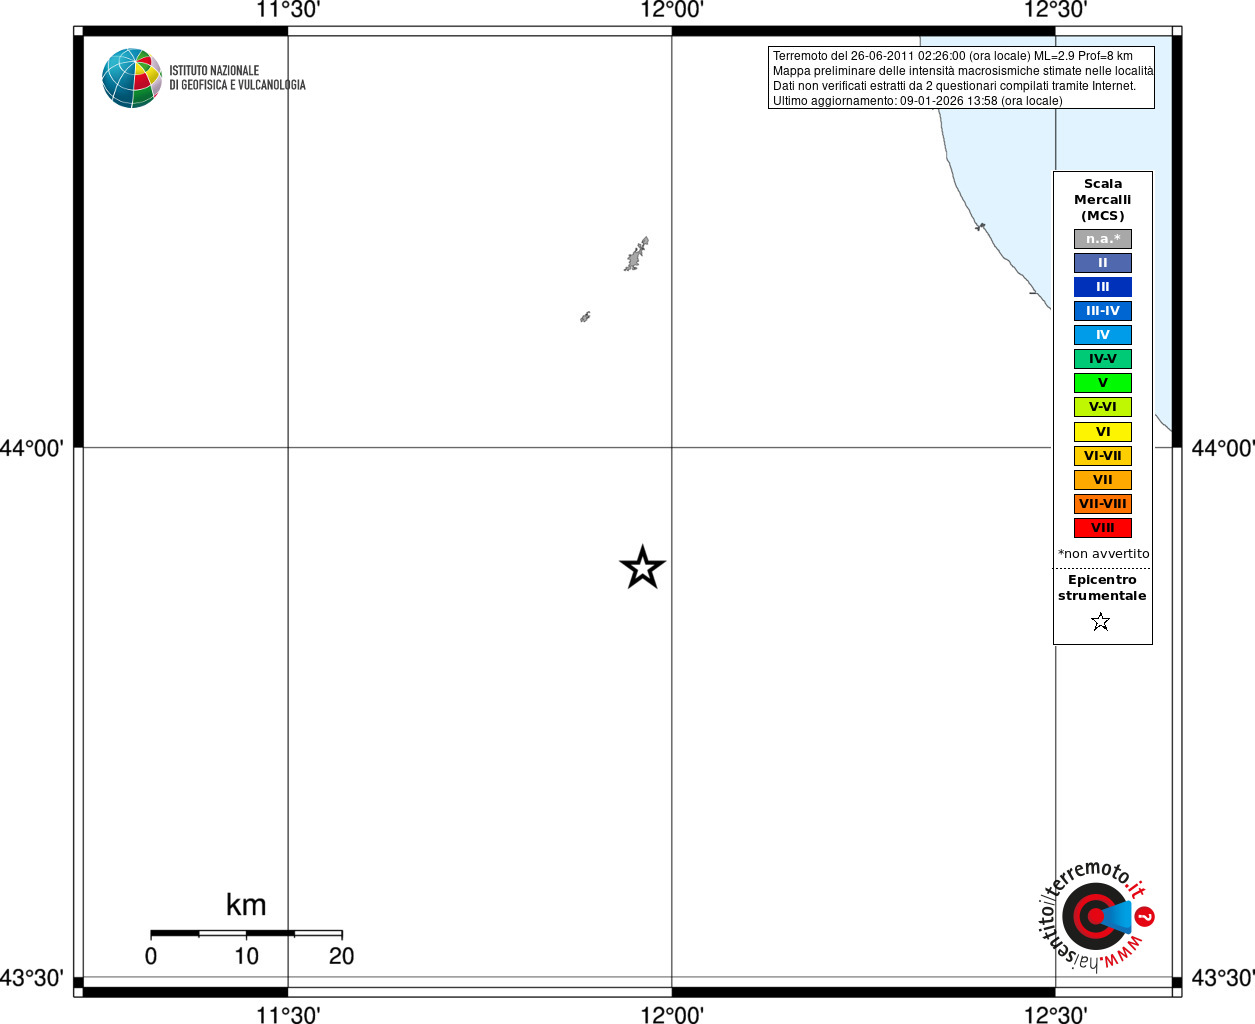Click the larger gray locality polygon
Screen dimensions: 1255x1024
637,254
